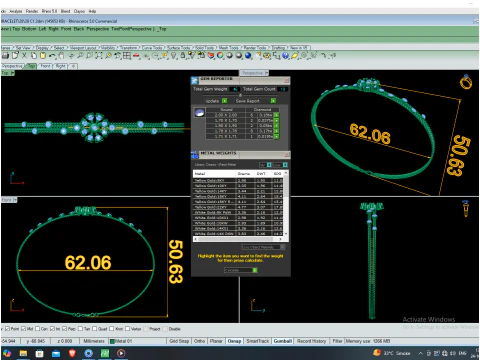The width and height of the screenshot is (480, 360).
Task: Toggle the Mid osnap checkbox
Action: click(x=23, y=329)
